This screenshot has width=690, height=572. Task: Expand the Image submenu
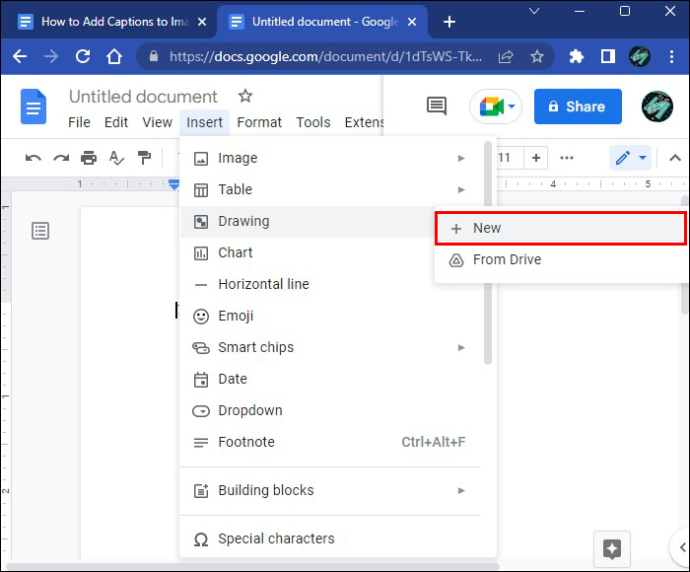tap(330, 158)
